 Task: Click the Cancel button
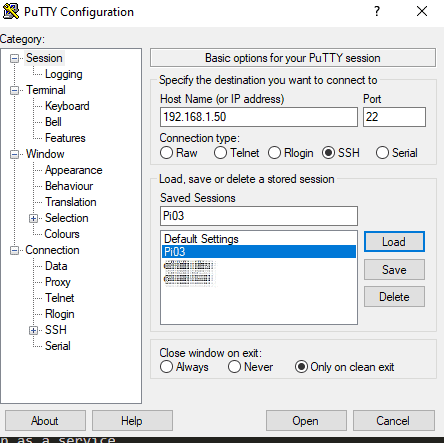coord(394,421)
